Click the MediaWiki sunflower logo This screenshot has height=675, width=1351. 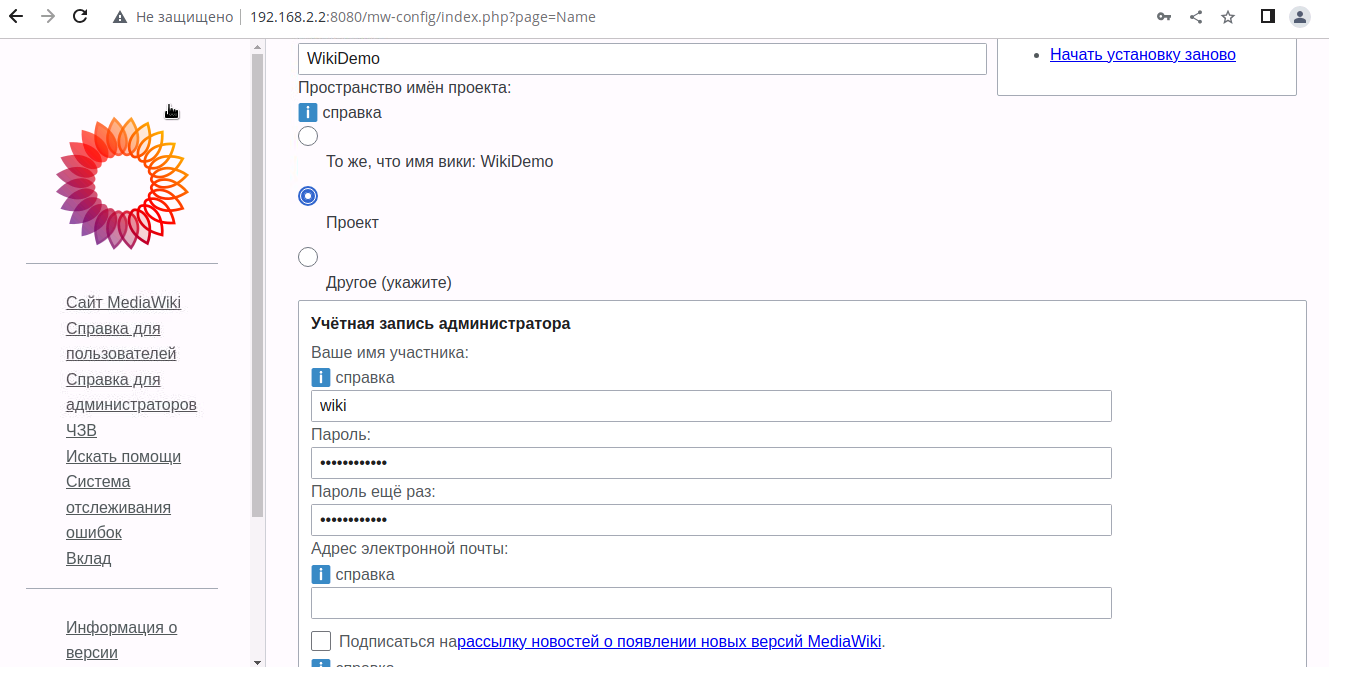122,183
